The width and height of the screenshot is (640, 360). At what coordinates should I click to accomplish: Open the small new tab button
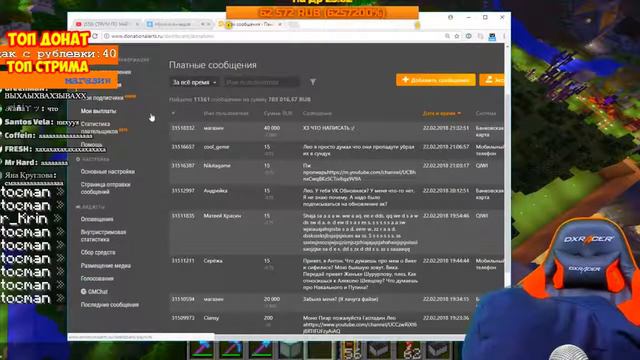pos(293,24)
